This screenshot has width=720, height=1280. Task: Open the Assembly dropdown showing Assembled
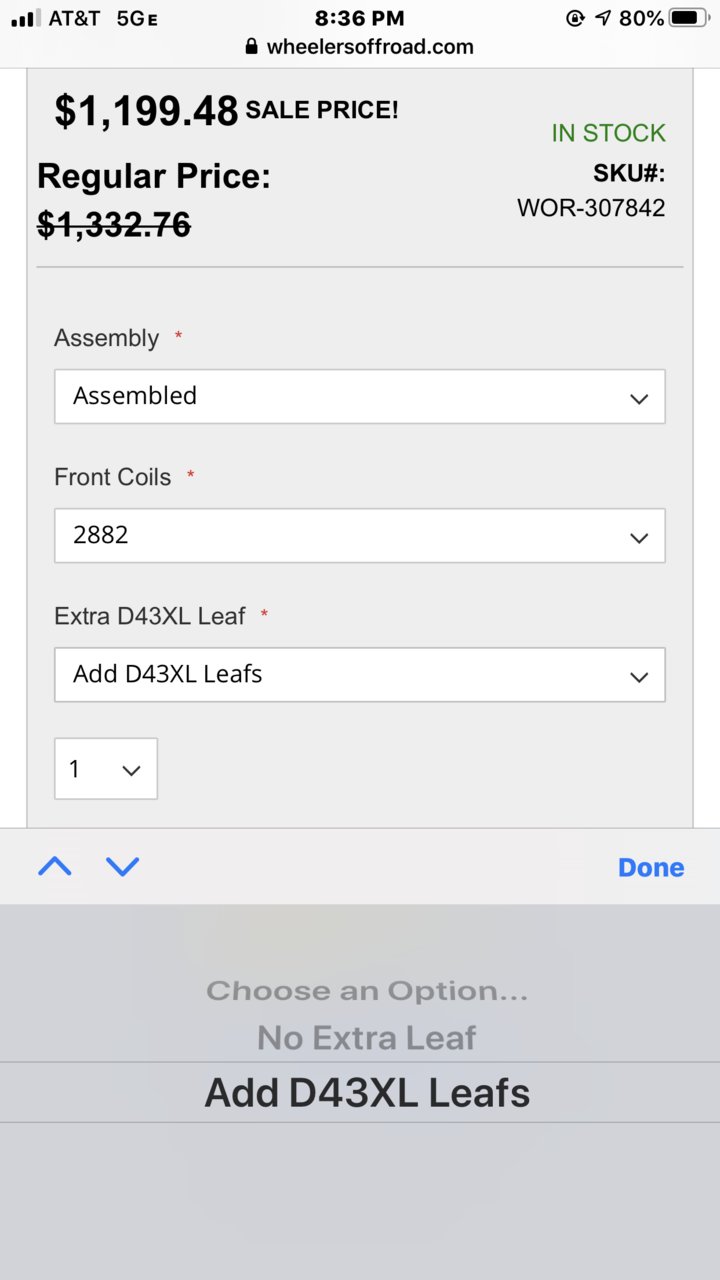click(x=360, y=396)
